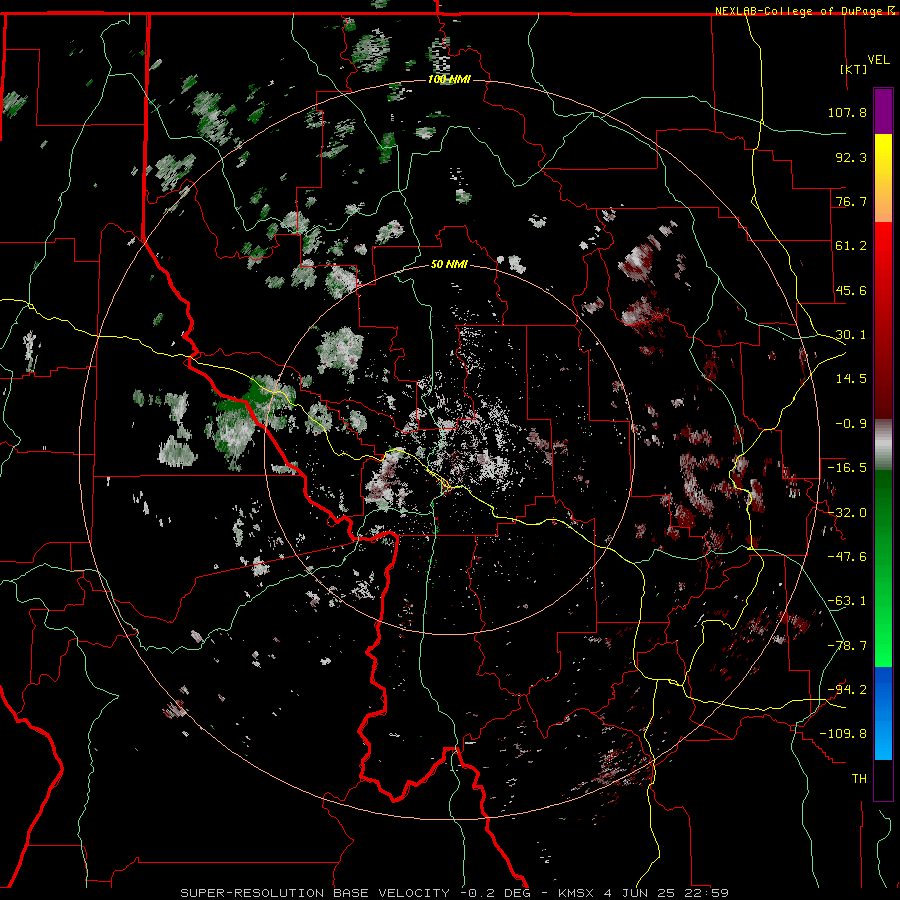The image size is (900, 900).
Task: Click the -47.6 velocity scale value
Action: [847, 557]
